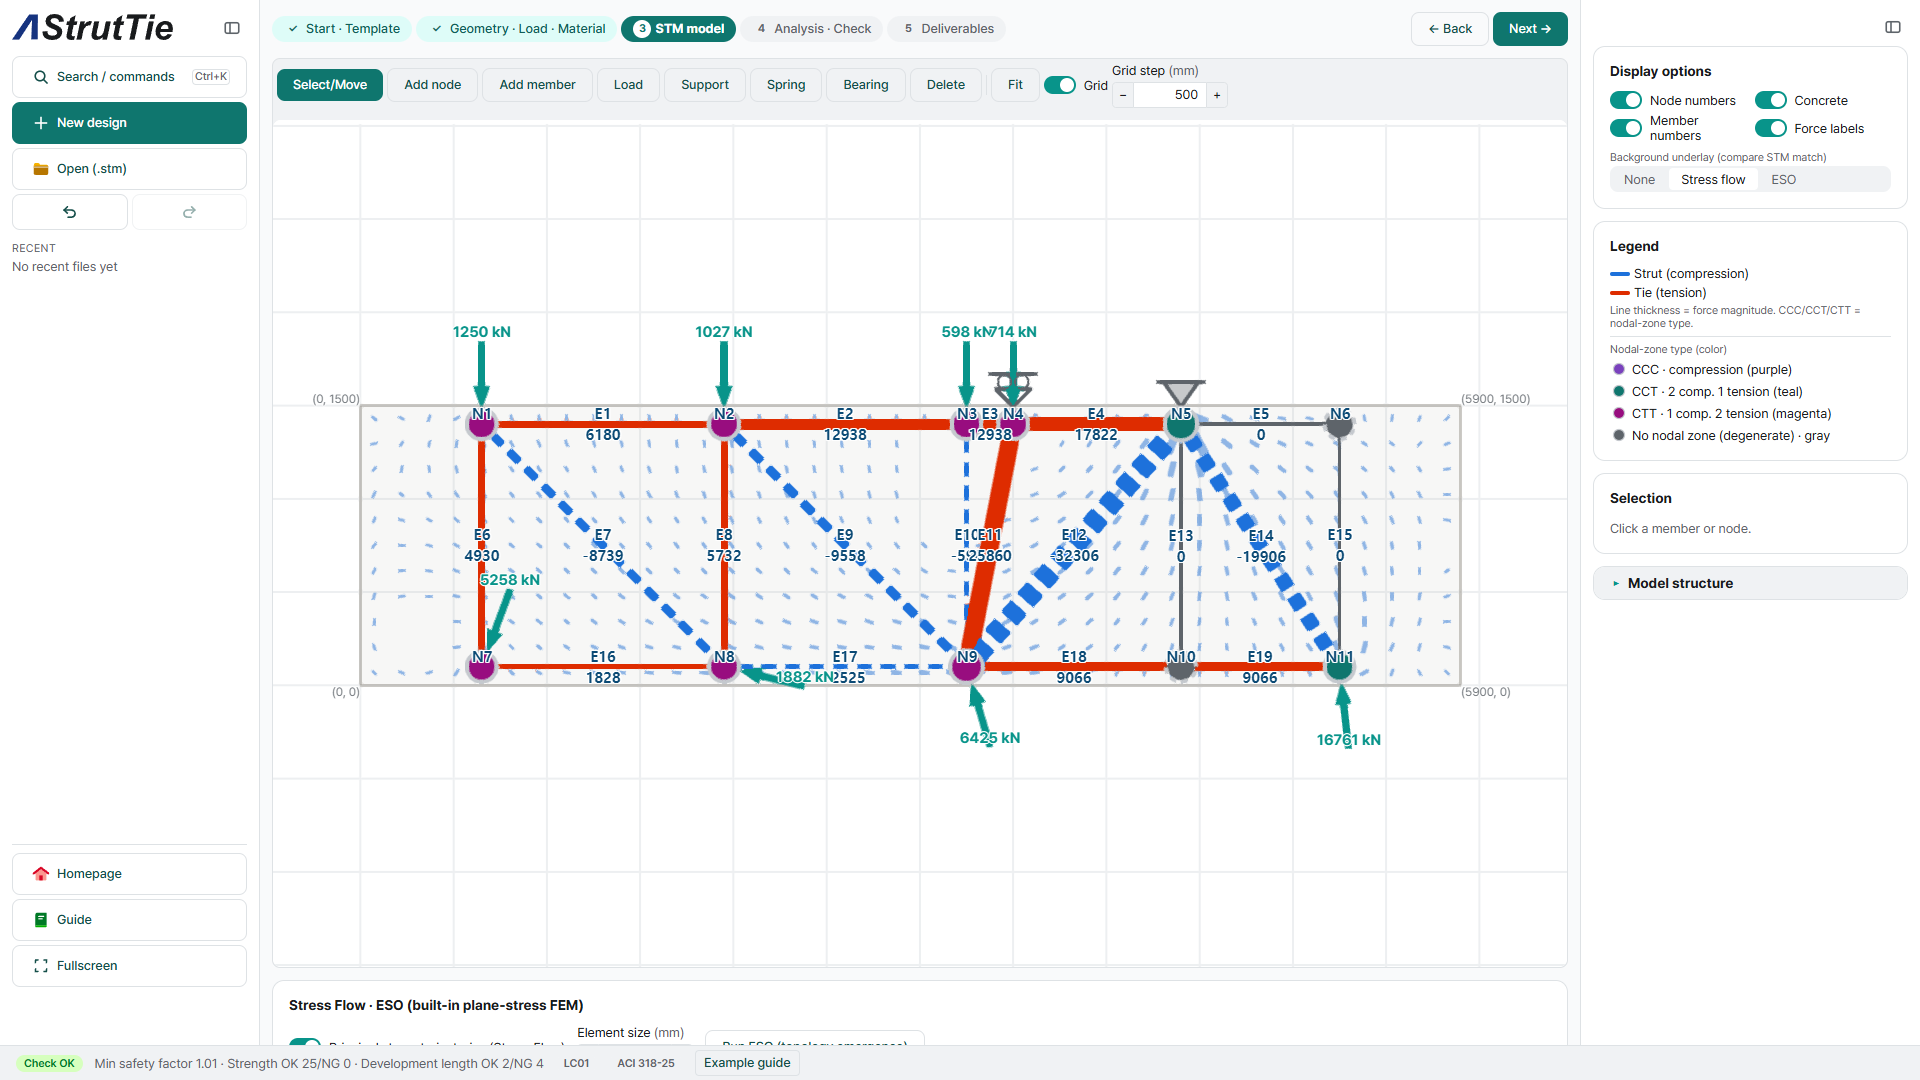Activate the Add member tool

click(537, 85)
